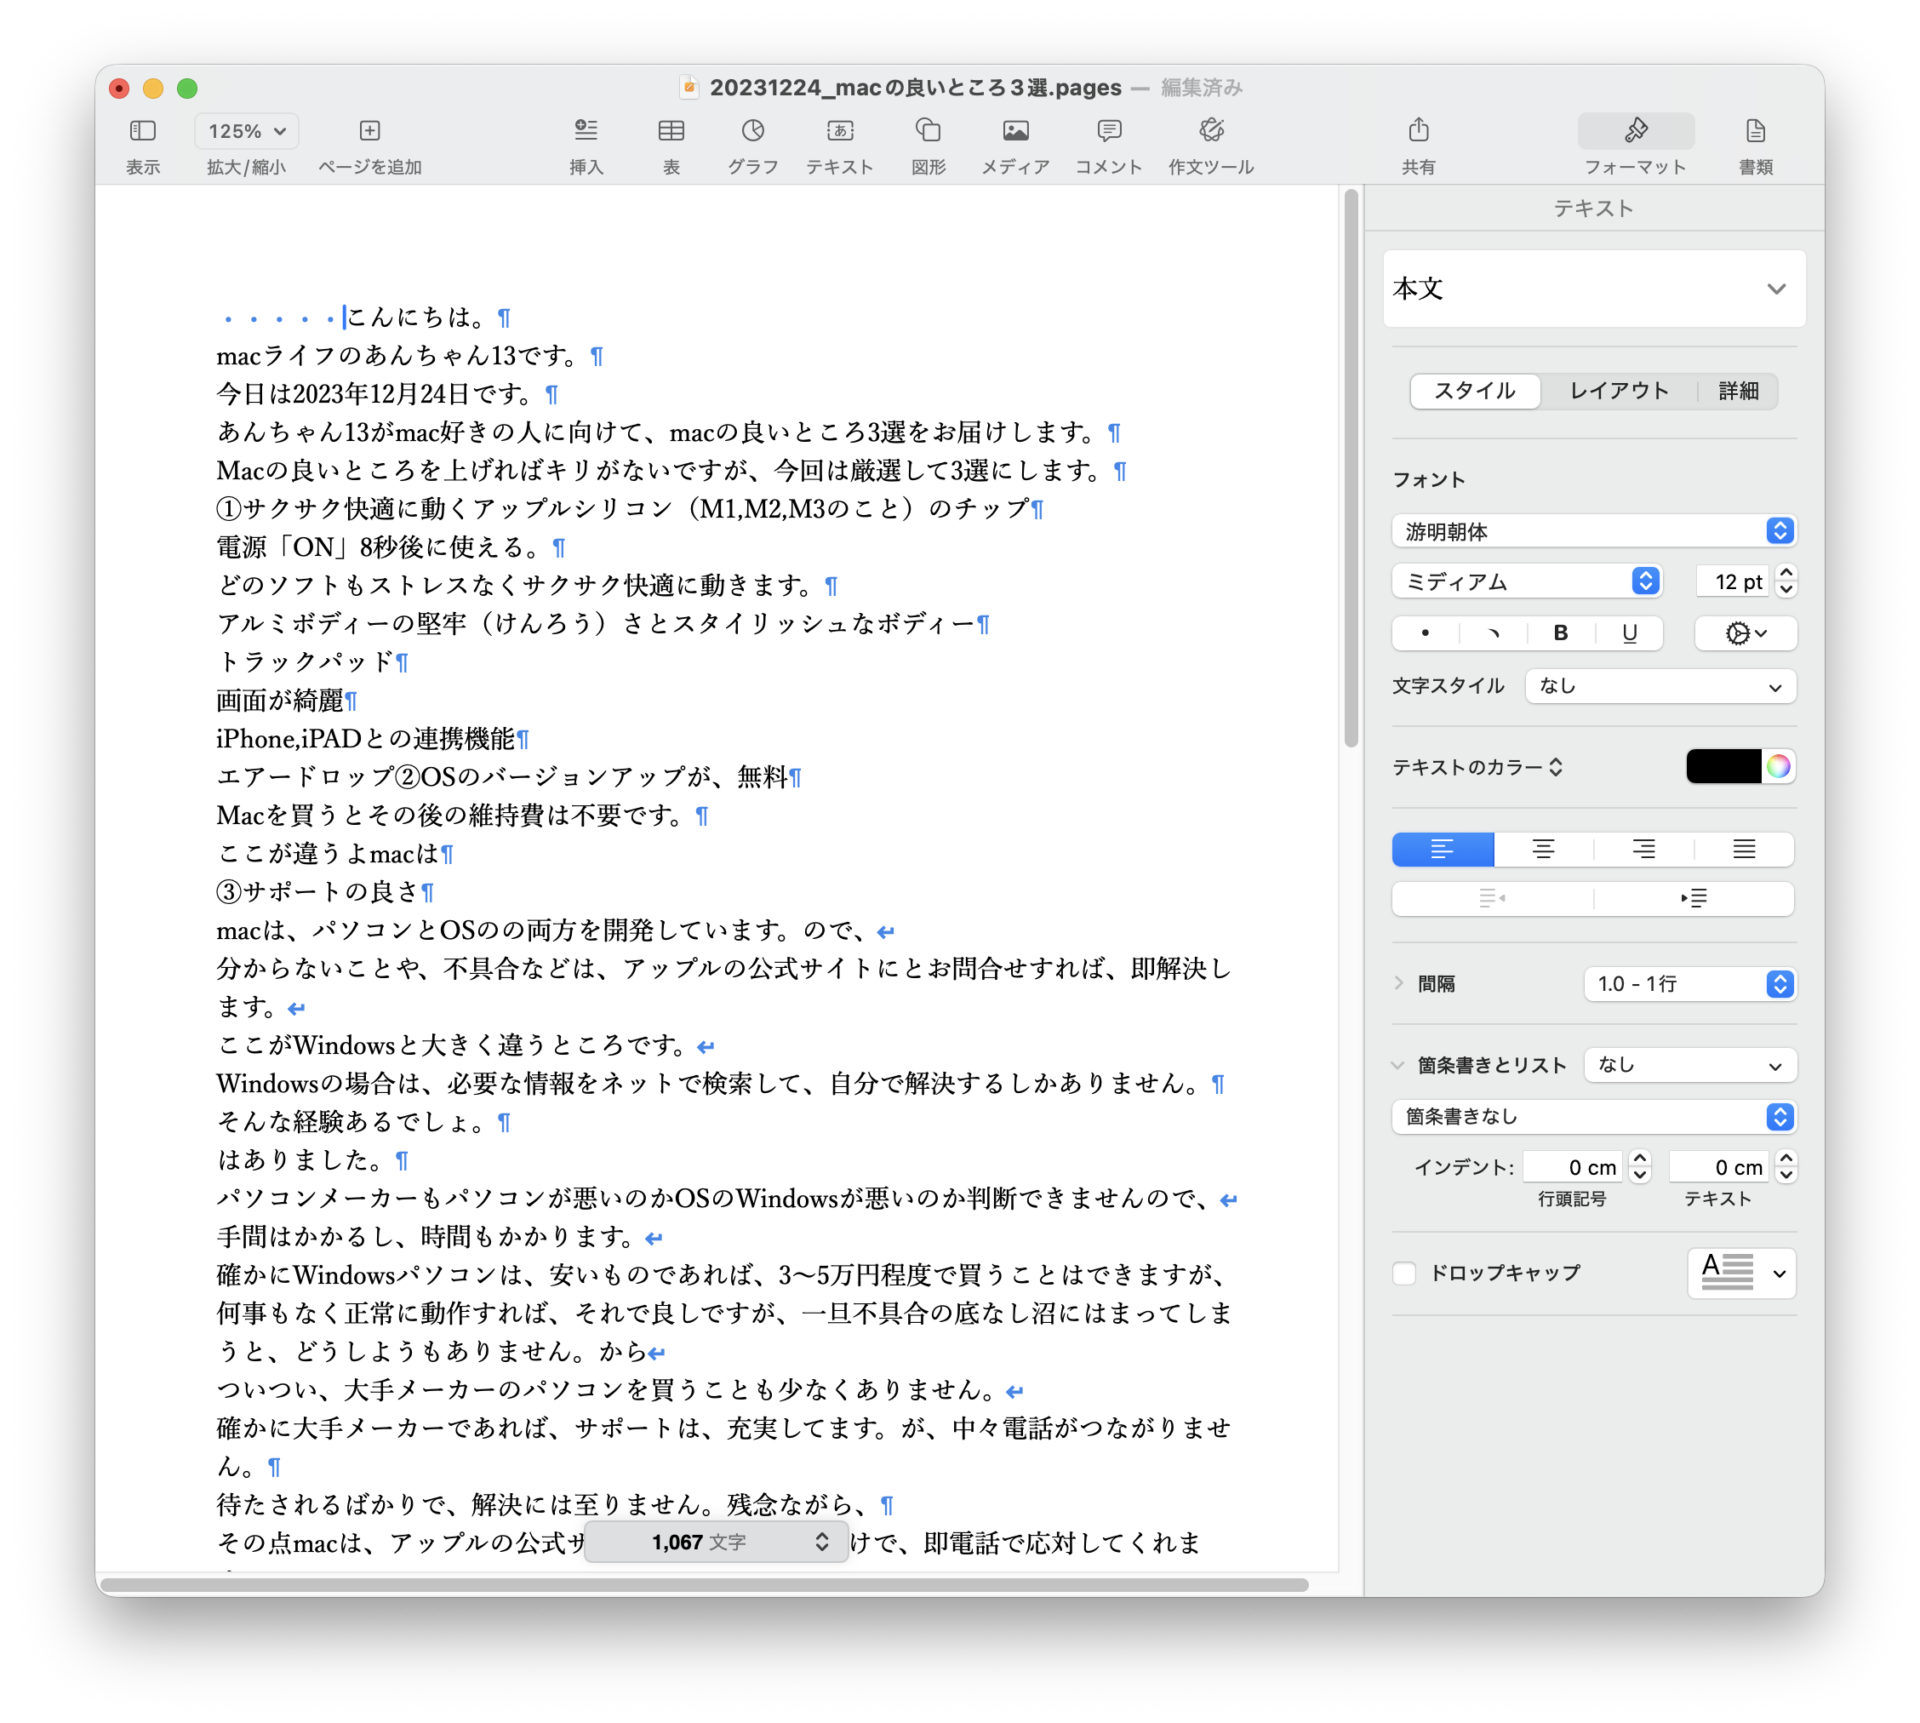Add a comment with コメント icon
This screenshot has width=1920, height=1723.
click(x=1108, y=131)
